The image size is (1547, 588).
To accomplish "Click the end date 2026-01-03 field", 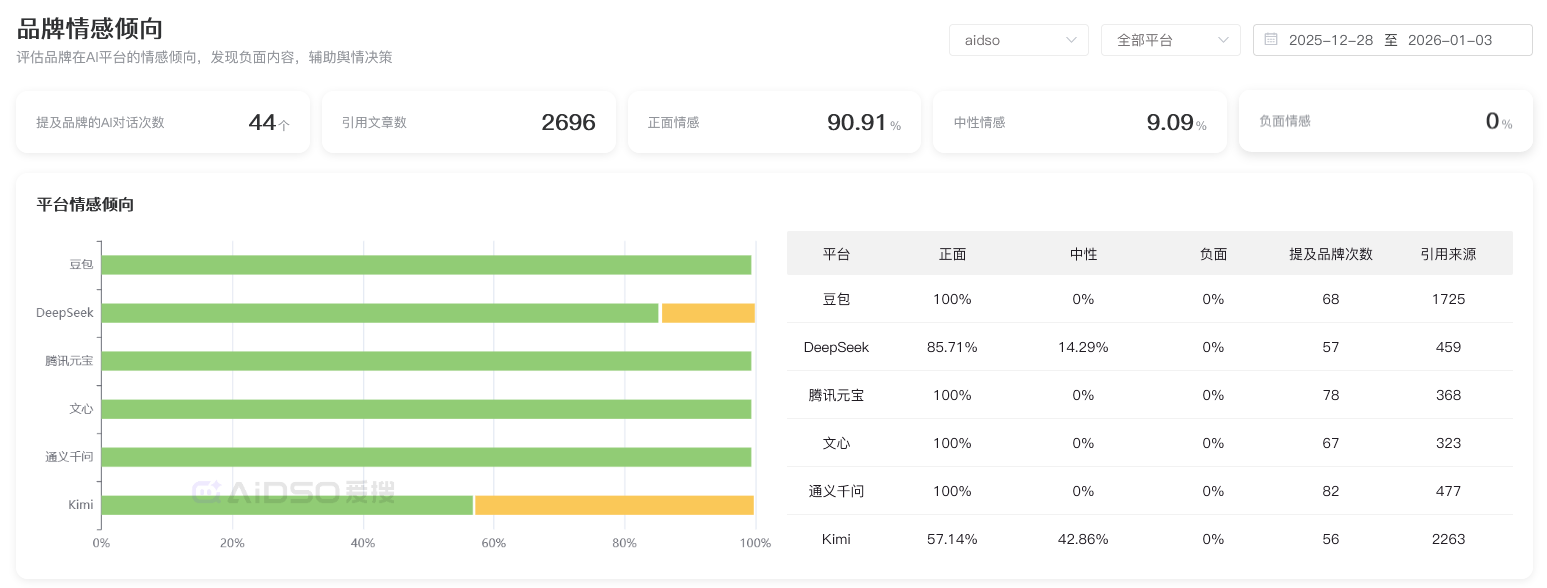I will (1449, 40).
